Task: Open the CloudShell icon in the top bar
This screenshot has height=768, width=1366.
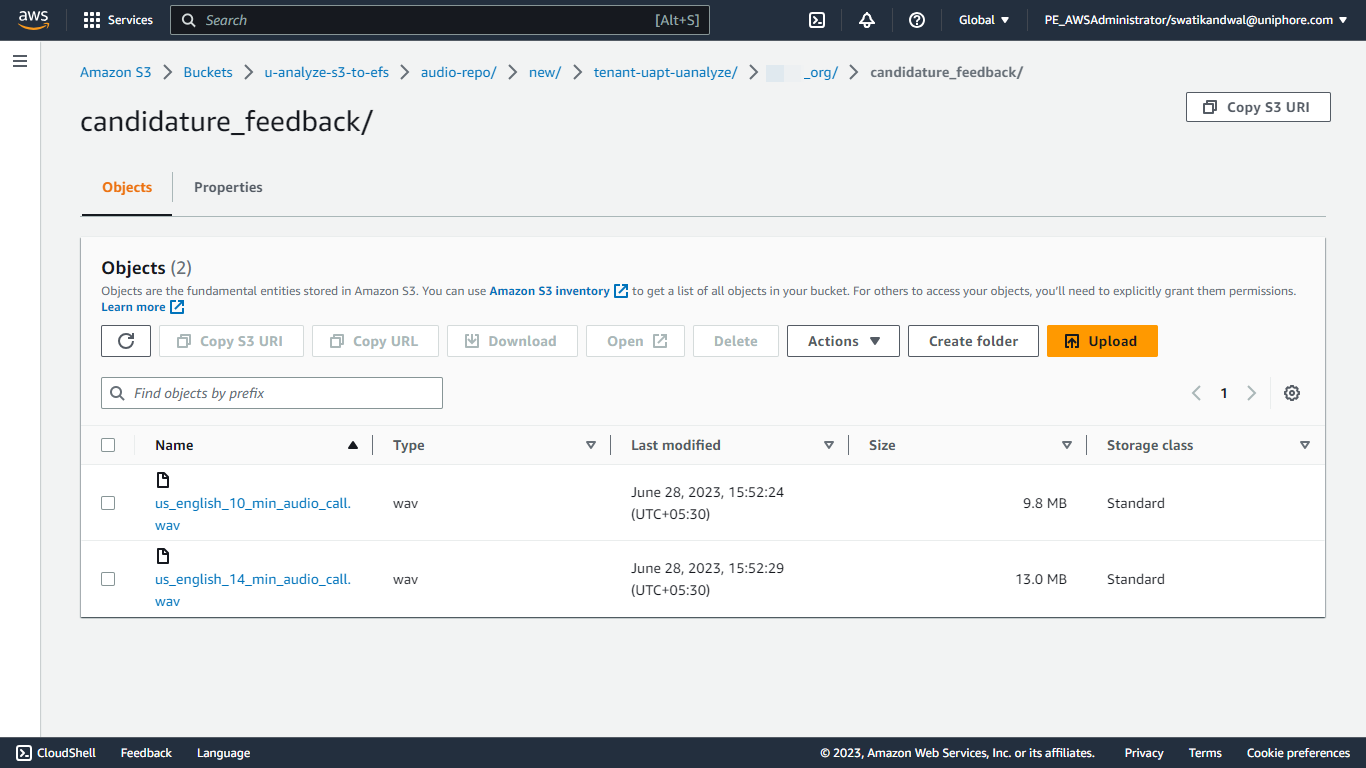Action: [816, 20]
